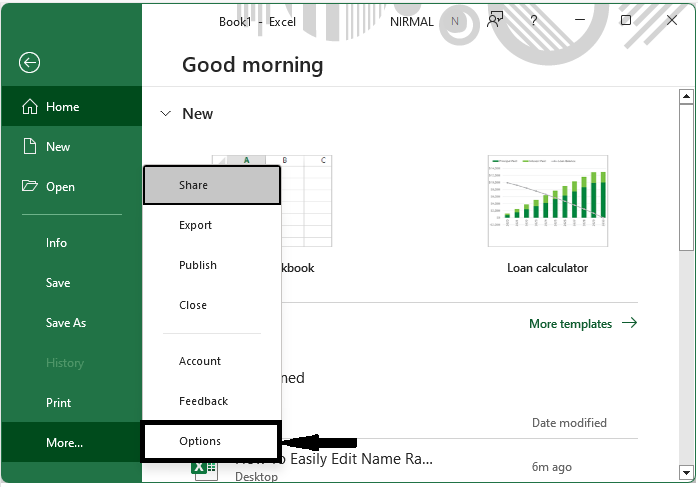Select Export in the popup menu
This screenshot has height=487, width=698.
pyautogui.click(x=212, y=225)
